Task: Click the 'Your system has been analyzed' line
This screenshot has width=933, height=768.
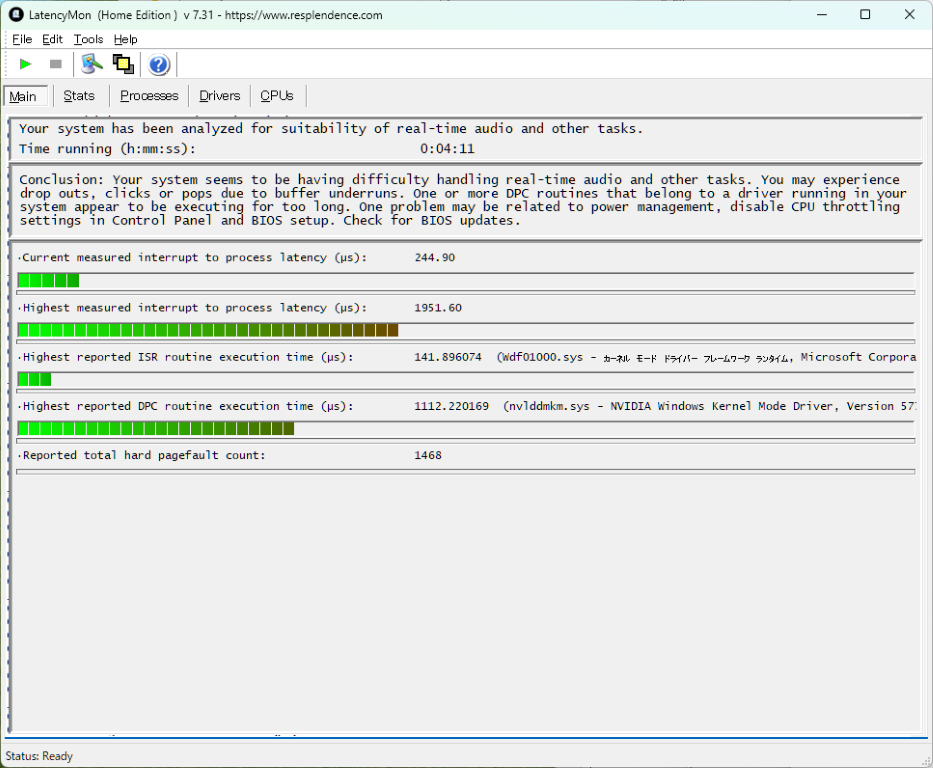Action: 331,128
